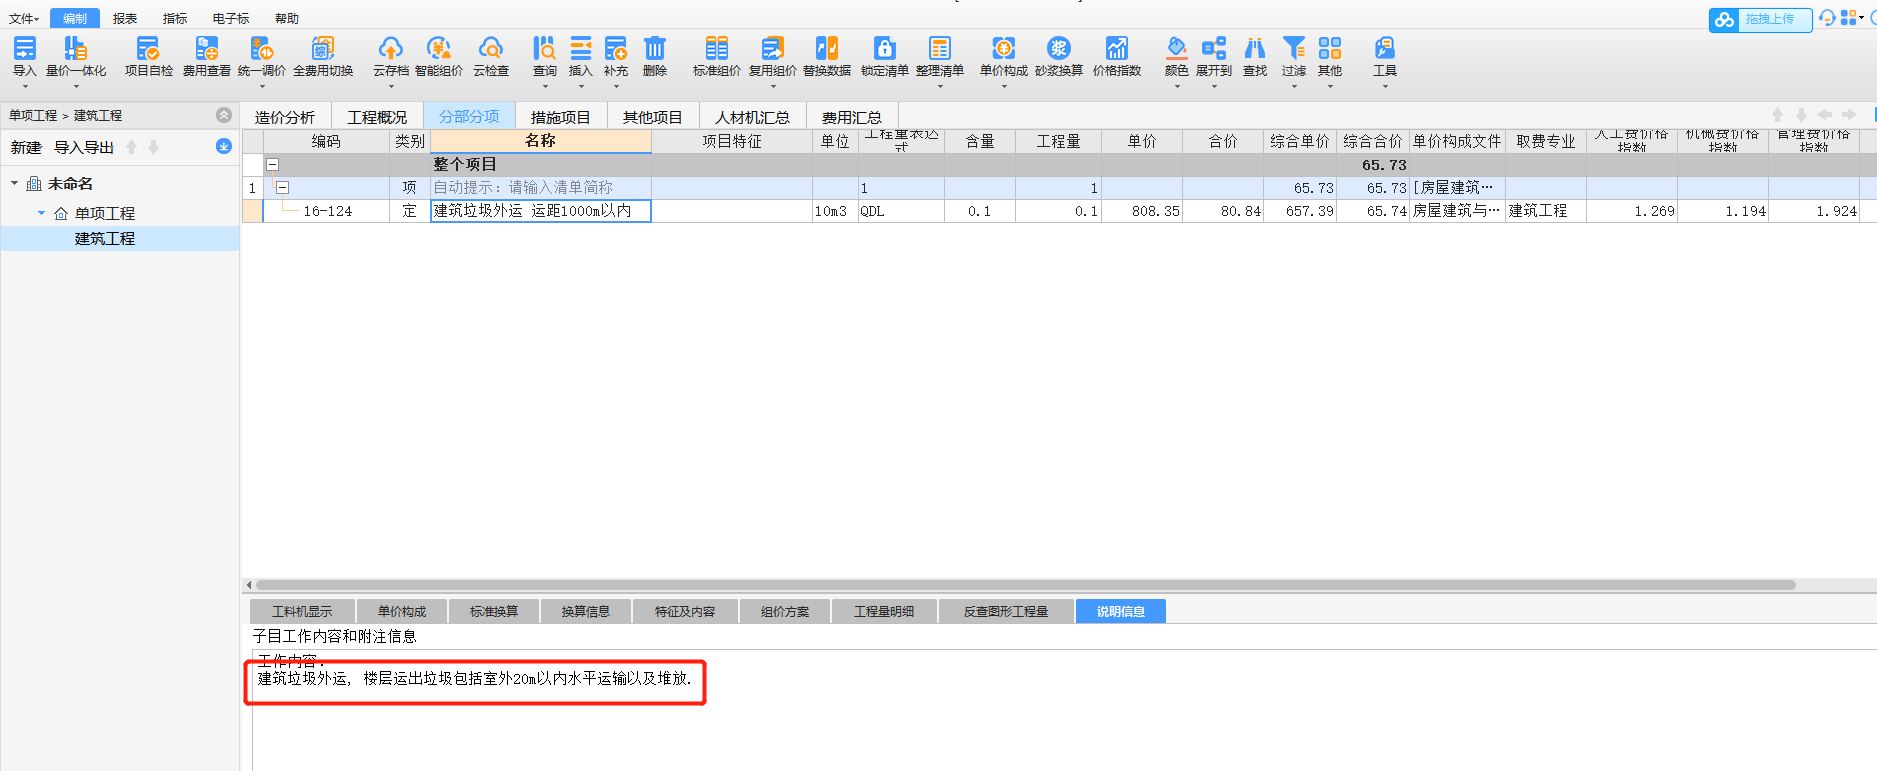Screen dimensions: 1877x771
Task: Click the blue download circle button
Action: 224,146
